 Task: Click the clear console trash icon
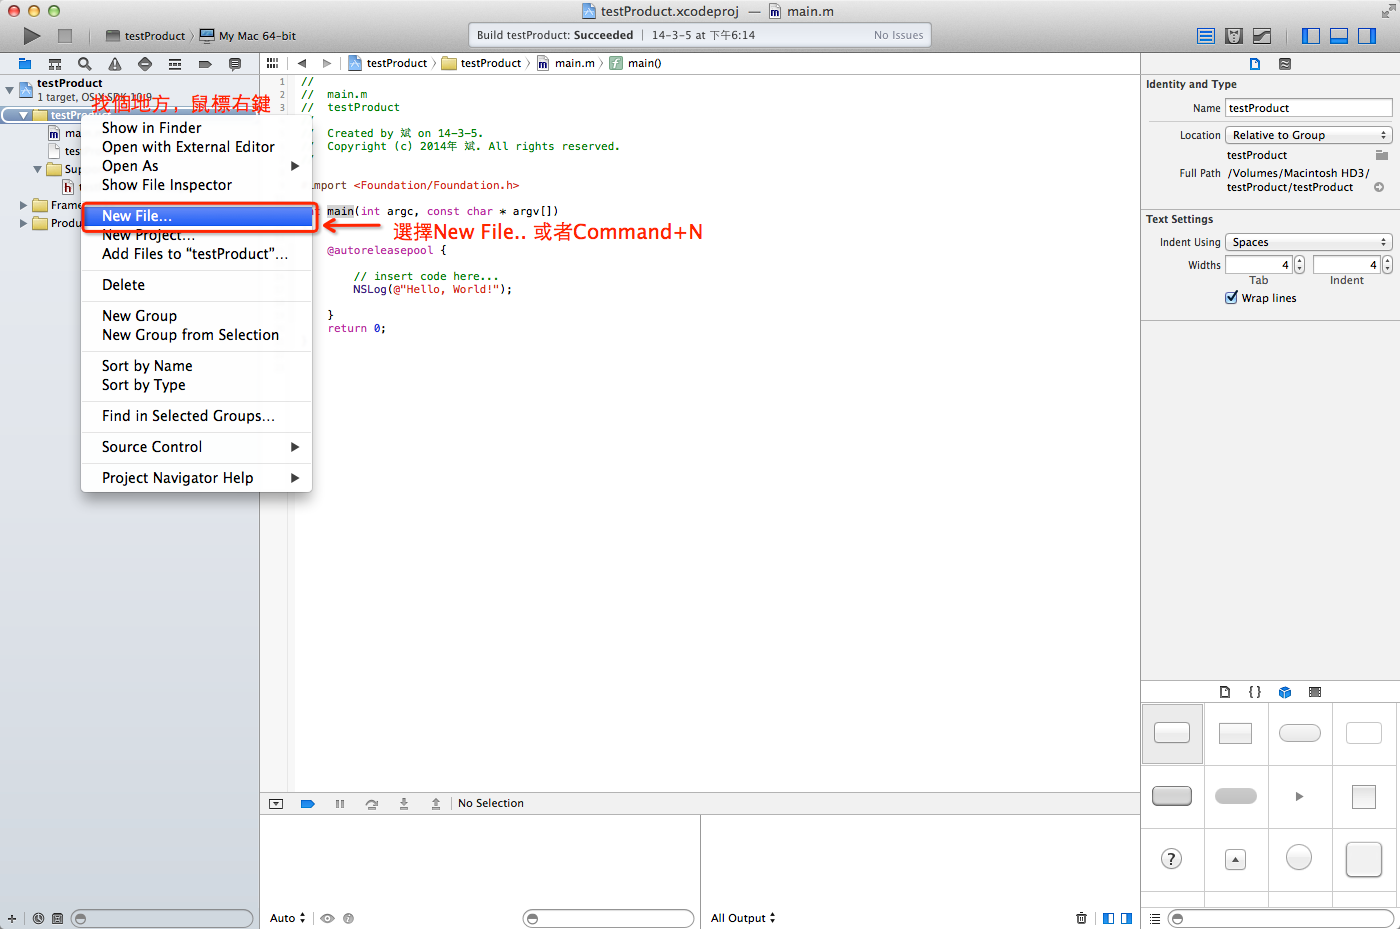1081,918
